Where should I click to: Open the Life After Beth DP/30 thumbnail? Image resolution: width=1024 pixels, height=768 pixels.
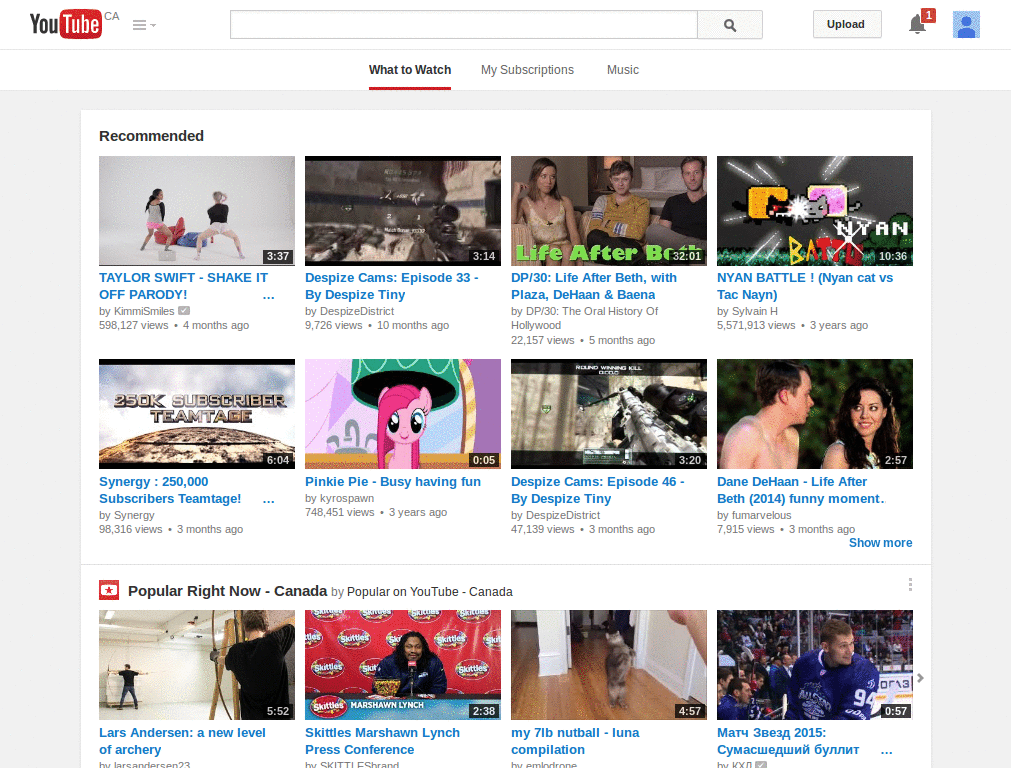pos(609,210)
